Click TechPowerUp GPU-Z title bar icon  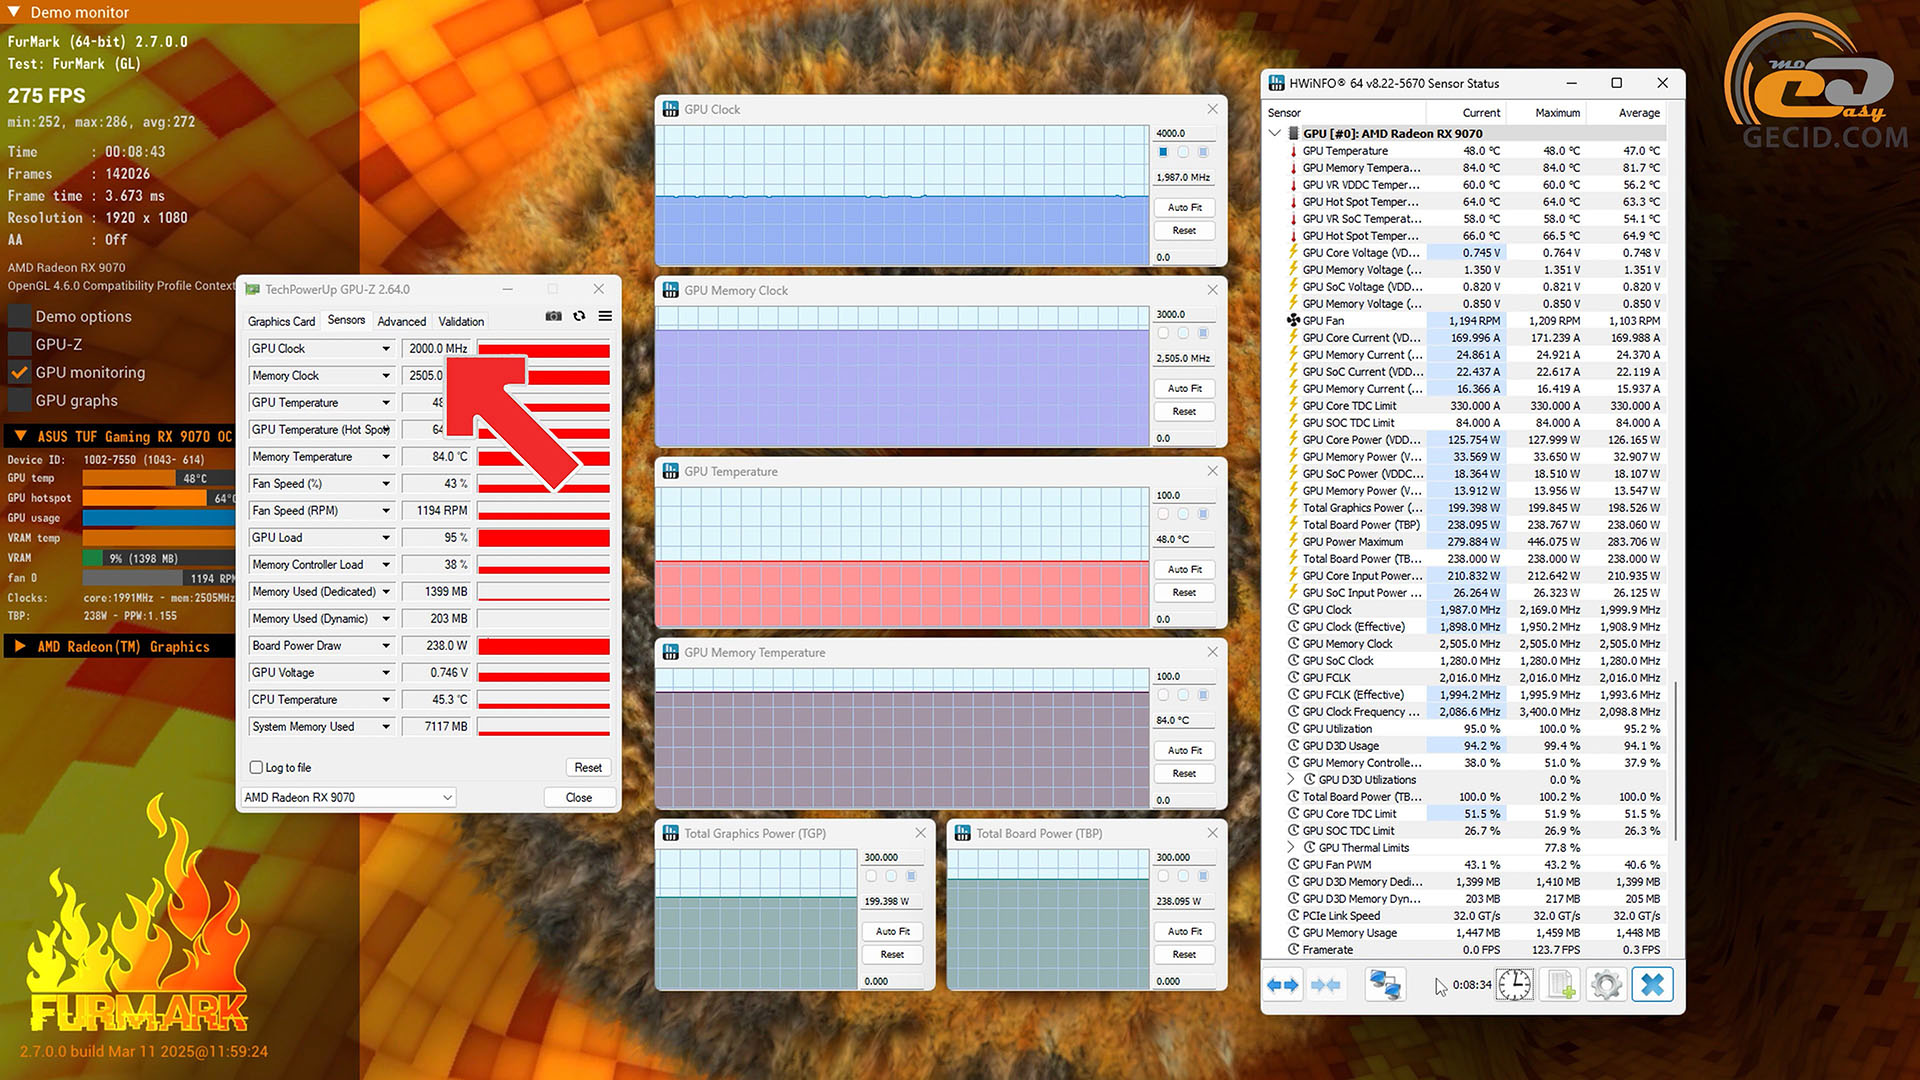tap(253, 290)
